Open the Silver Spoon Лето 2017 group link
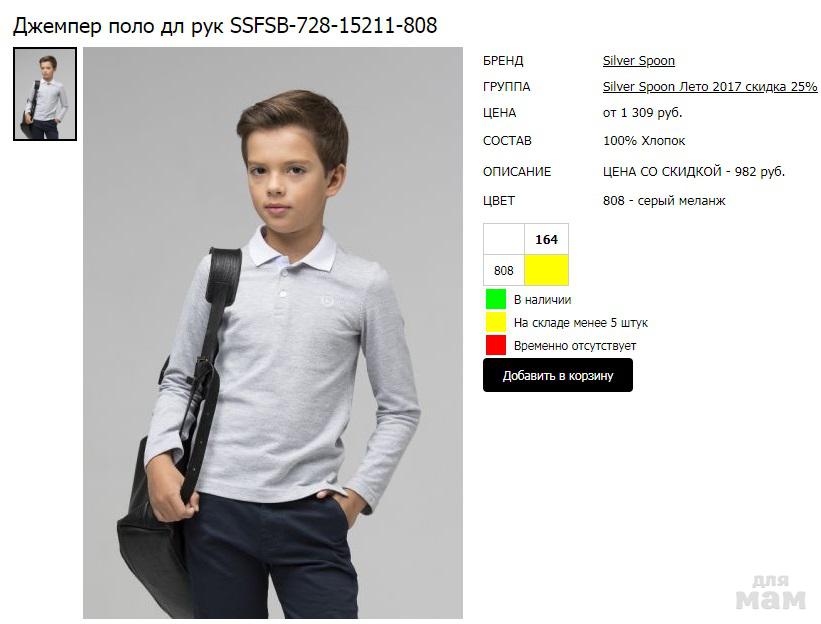Viewport: 821px width, 624px height. pos(709,87)
